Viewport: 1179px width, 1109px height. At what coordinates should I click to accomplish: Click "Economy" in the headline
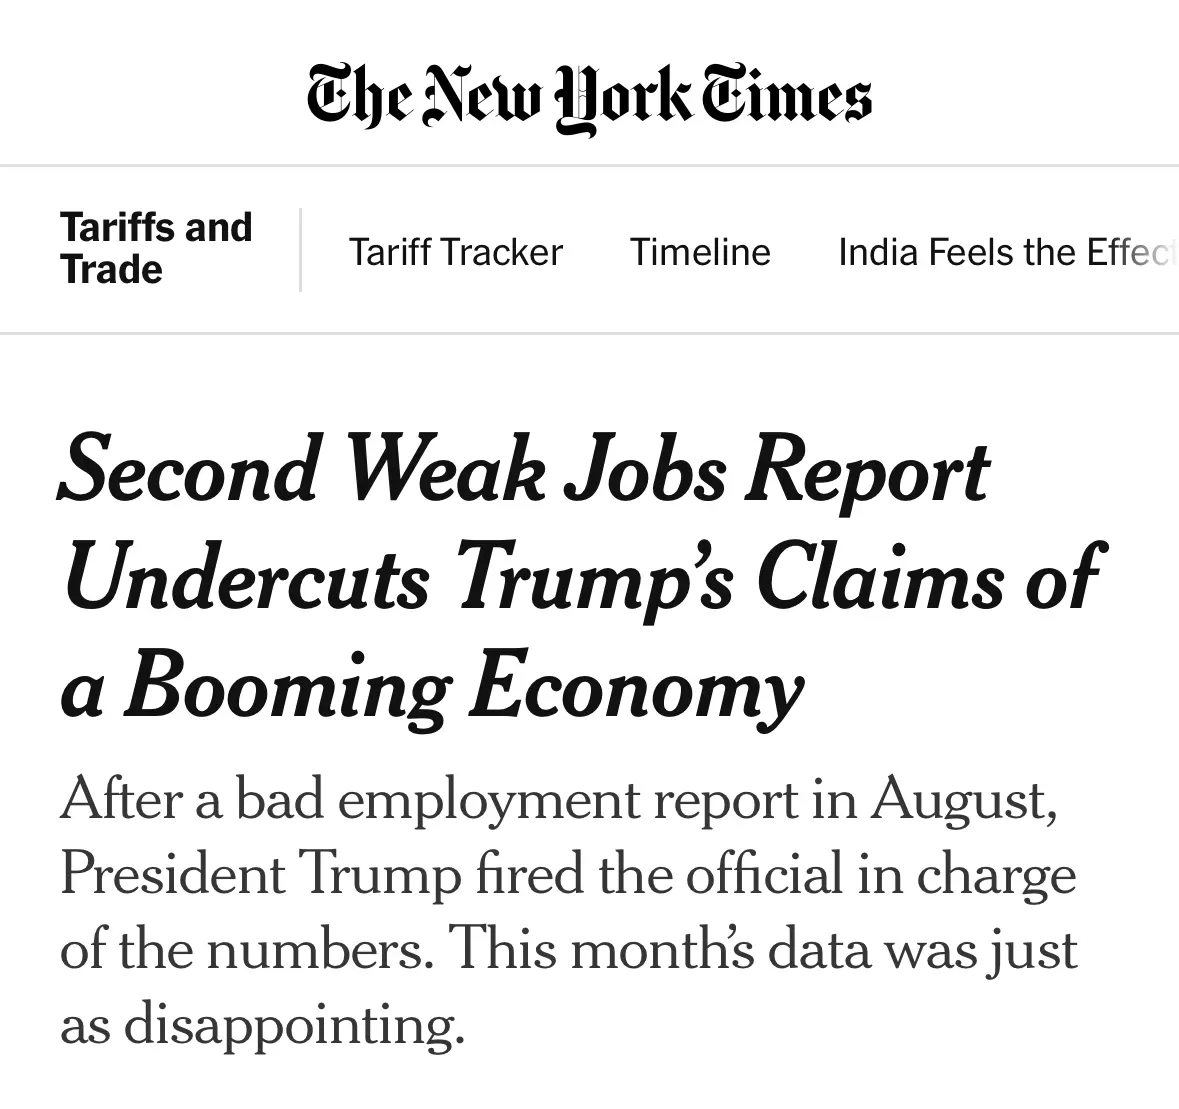(636, 690)
